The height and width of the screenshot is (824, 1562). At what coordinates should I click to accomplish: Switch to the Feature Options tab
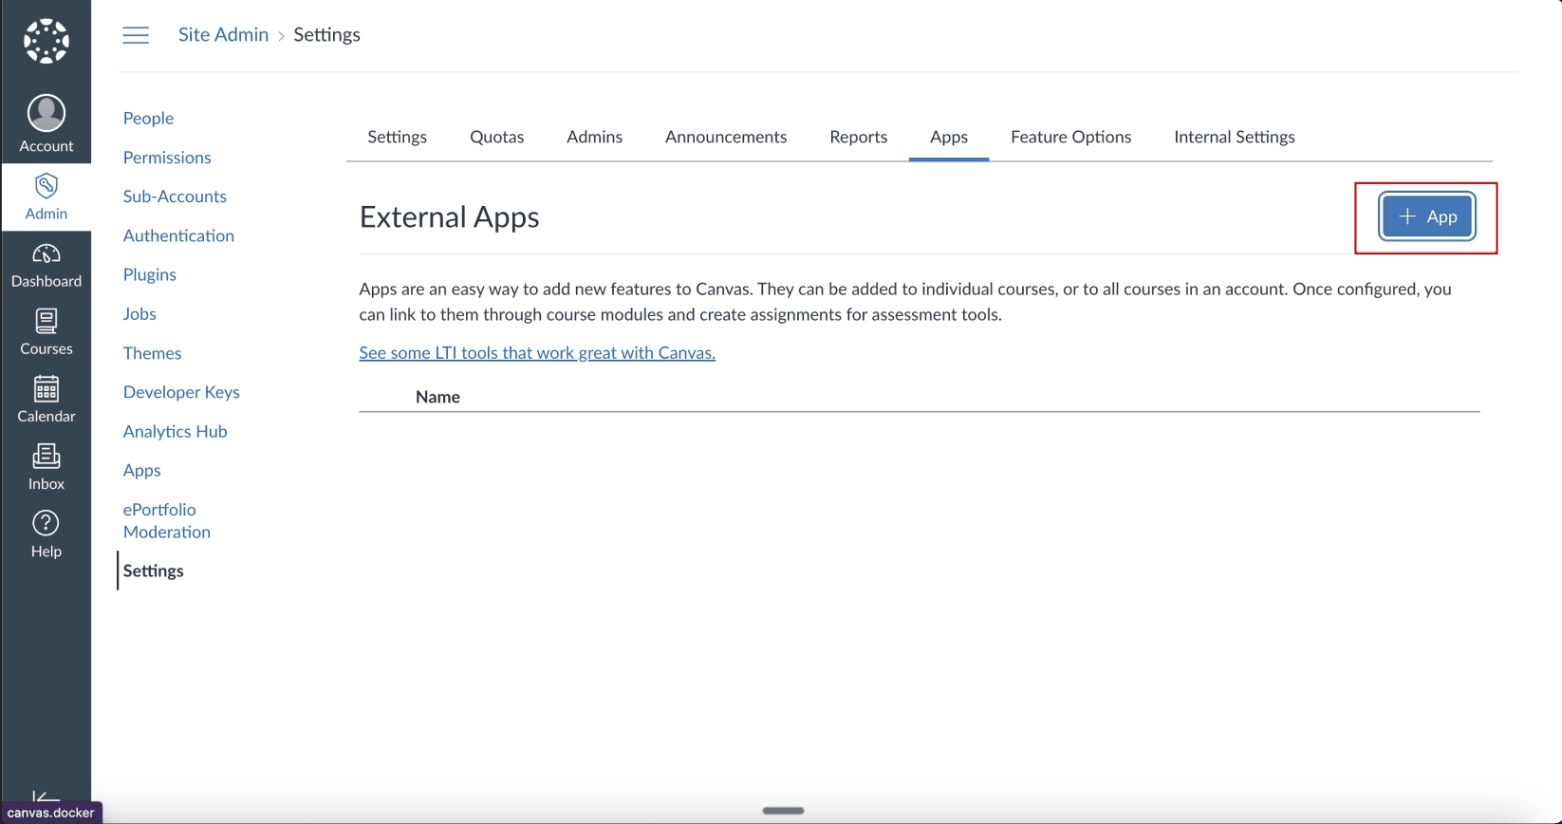1070,137
